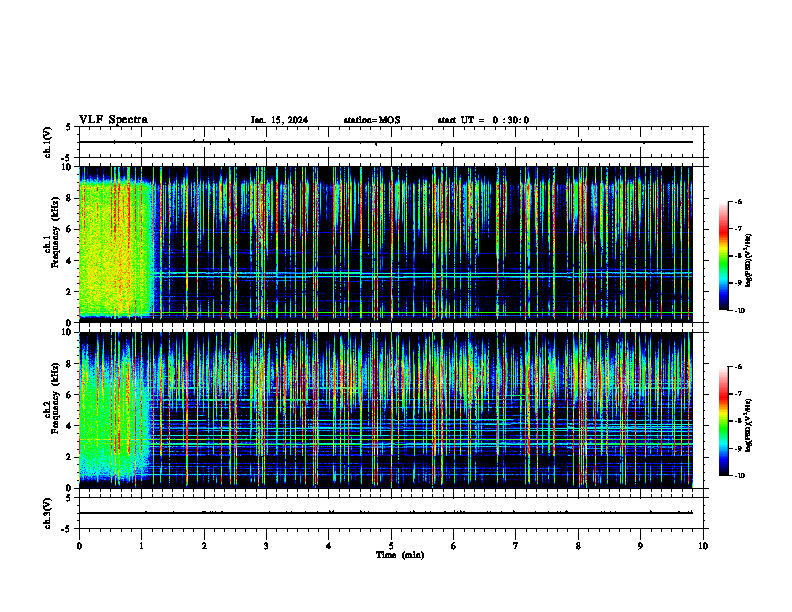
Task: Click inside the ch.1 spectrogram panel
Action: (386, 244)
